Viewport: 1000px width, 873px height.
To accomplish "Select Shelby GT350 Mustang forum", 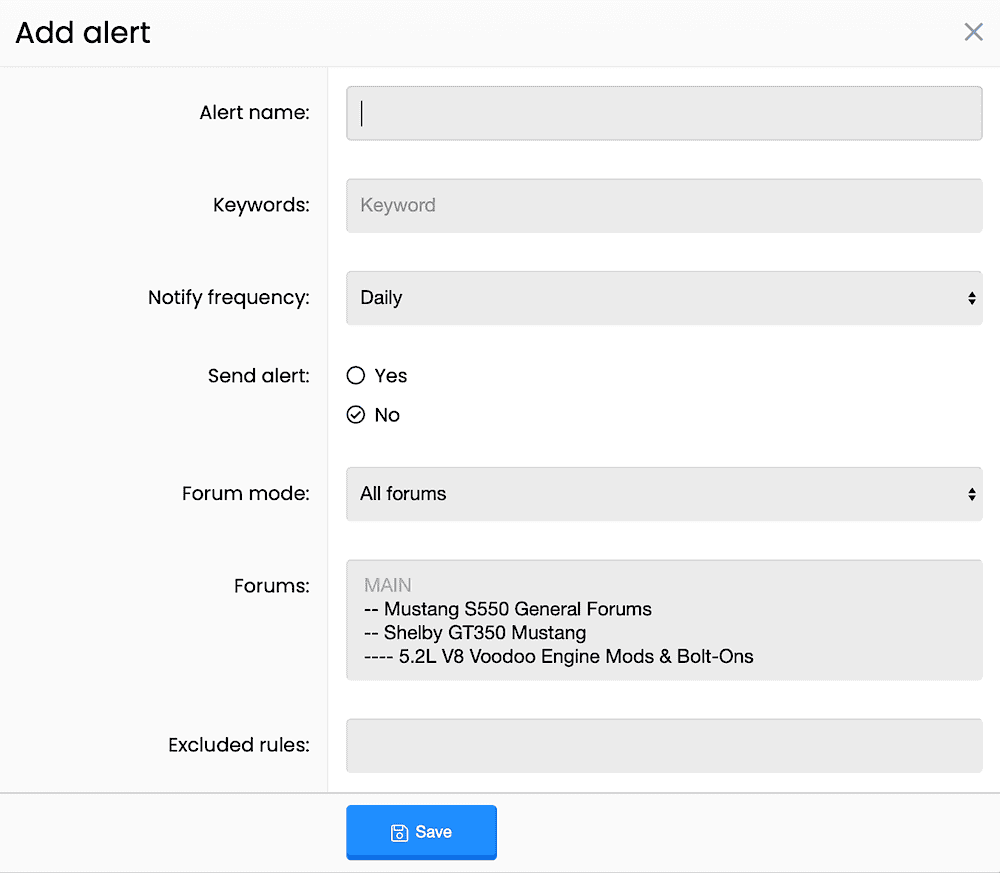I will click(475, 633).
